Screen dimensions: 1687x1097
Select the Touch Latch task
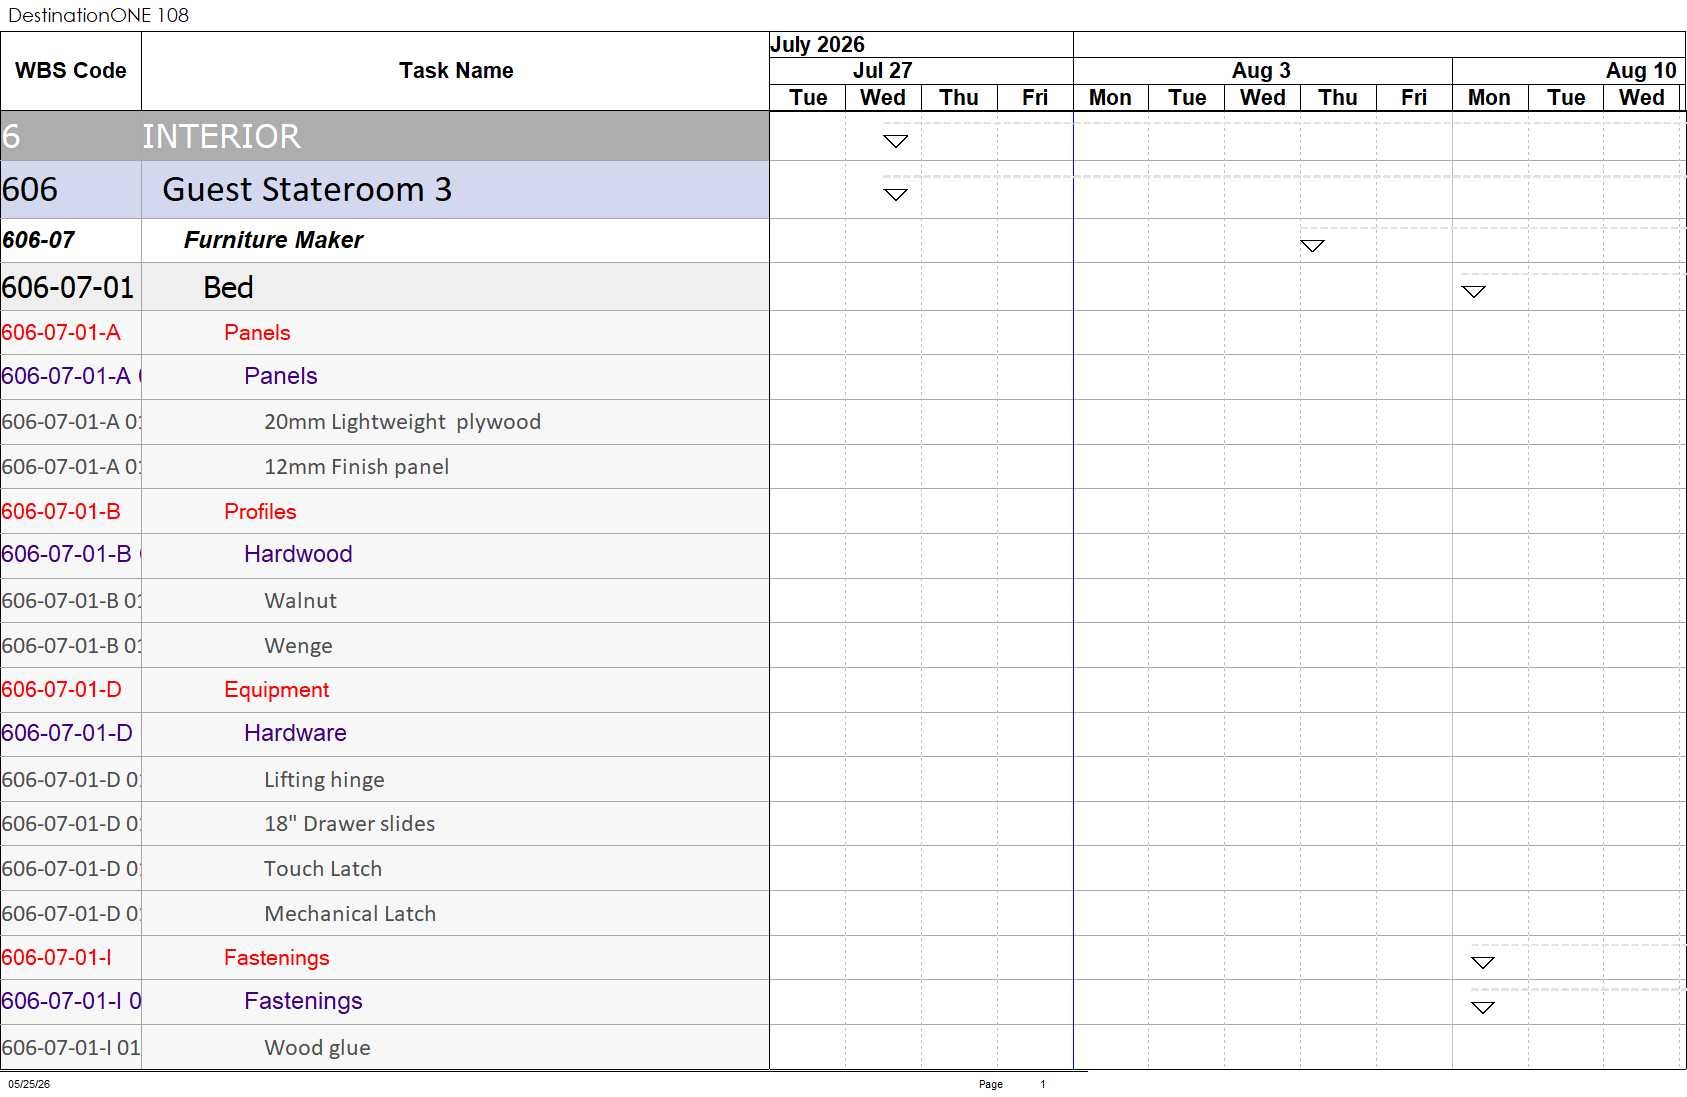pyautogui.click(x=323, y=869)
